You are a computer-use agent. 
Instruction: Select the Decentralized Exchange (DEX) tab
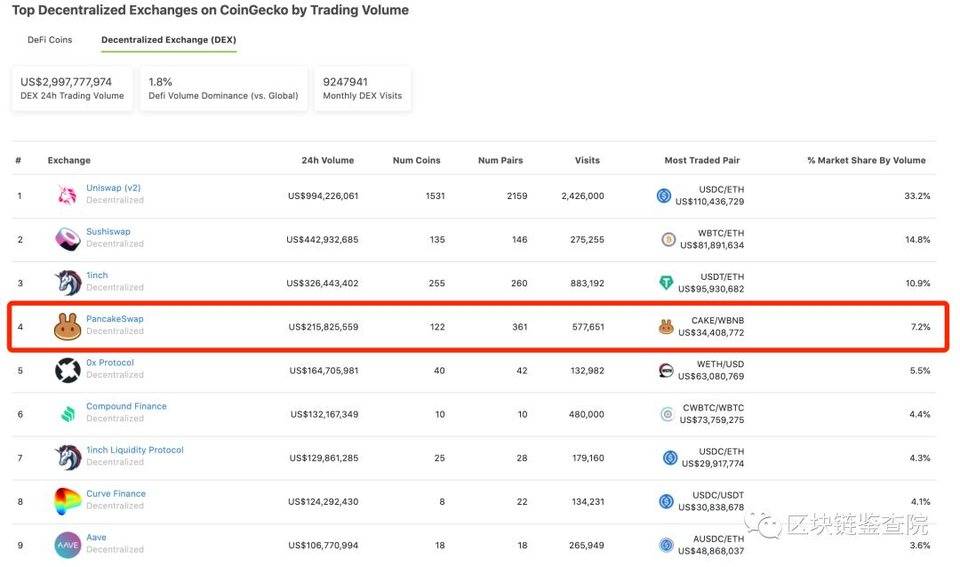(x=169, y=40)
